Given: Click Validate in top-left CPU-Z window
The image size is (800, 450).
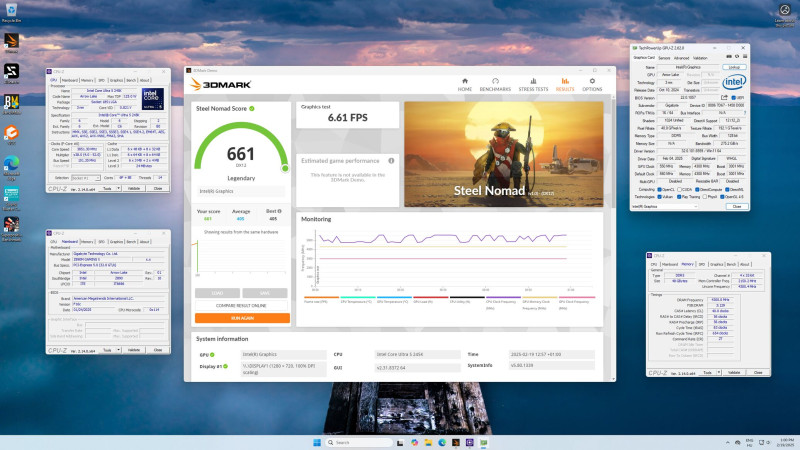Looking at the screenshot, I should pyautogui.click(x=134, y=188).
